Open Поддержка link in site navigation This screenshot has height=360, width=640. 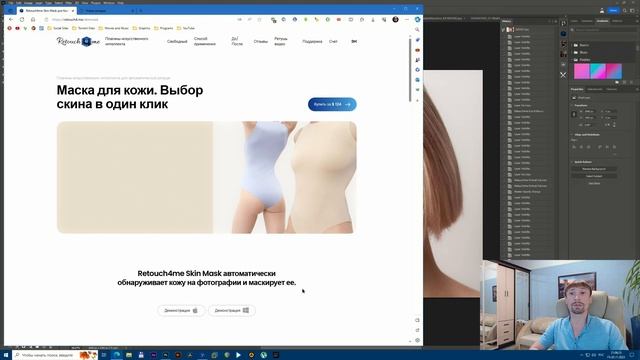pyautogui.click(x=312, y=42)
